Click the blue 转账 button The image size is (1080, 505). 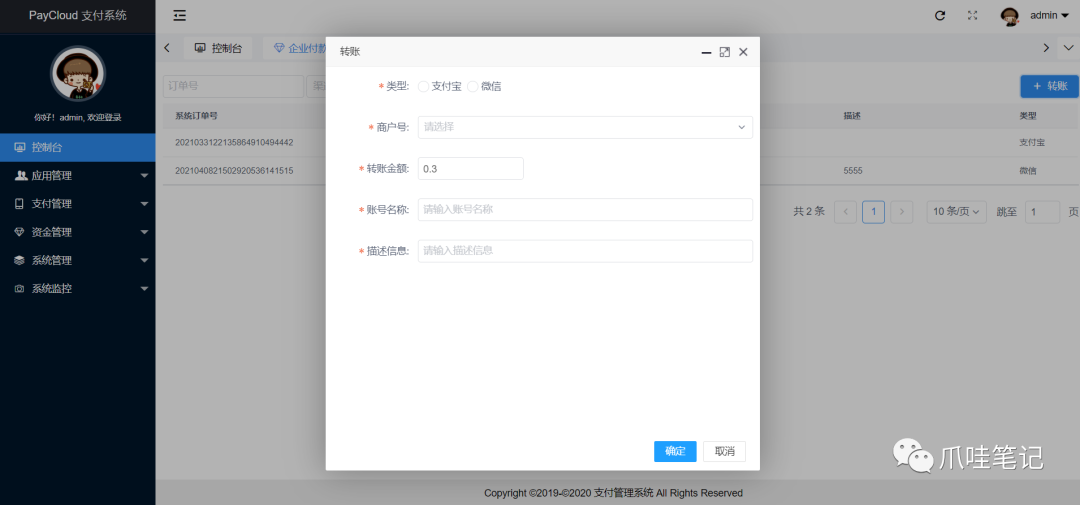click(x=1050, y=86)
